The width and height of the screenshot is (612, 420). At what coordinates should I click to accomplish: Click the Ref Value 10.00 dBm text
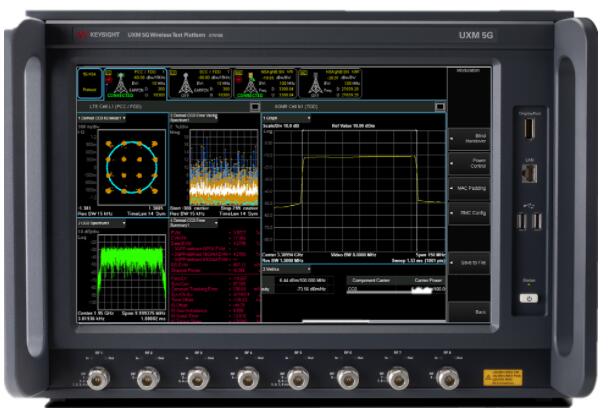tap(353, 126)
